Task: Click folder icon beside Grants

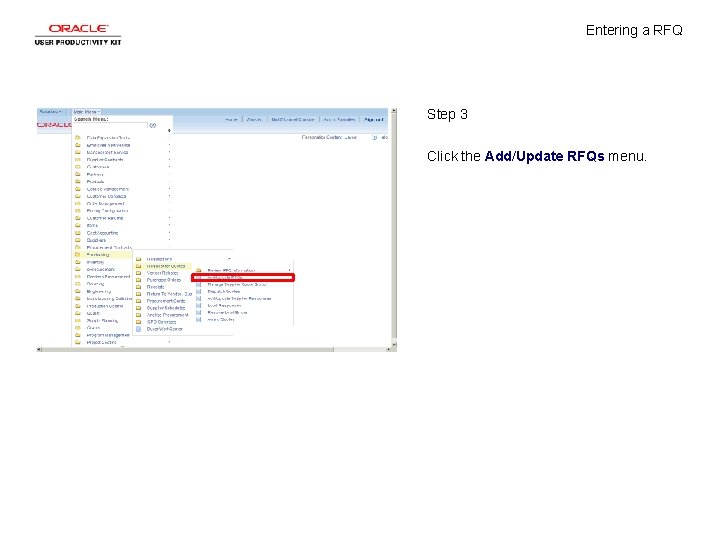Action: [x=78, y=328]
